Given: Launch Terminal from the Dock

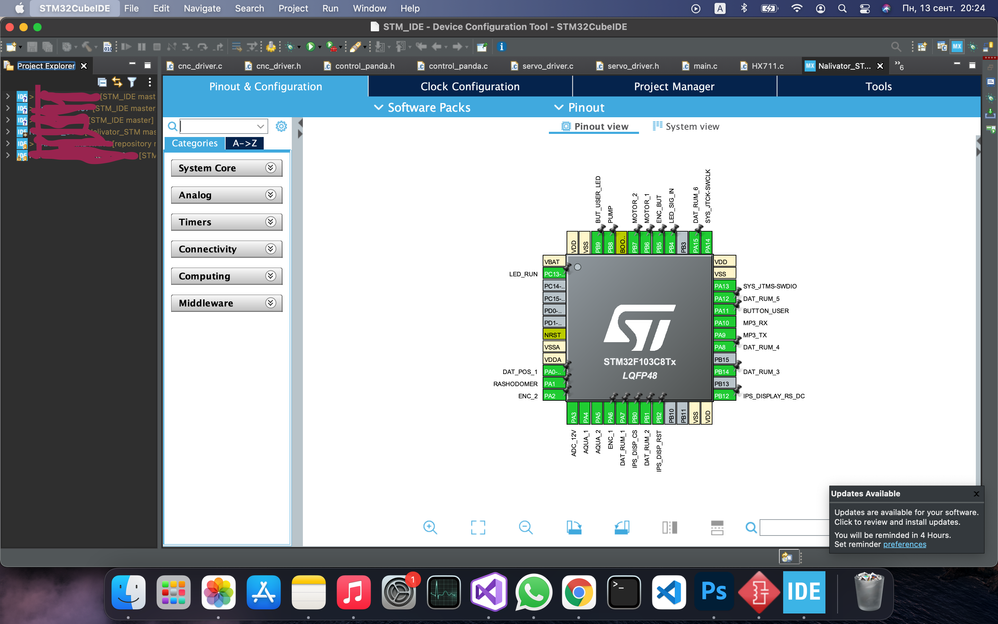Looking at the screenshot, I should pos(624,592).
